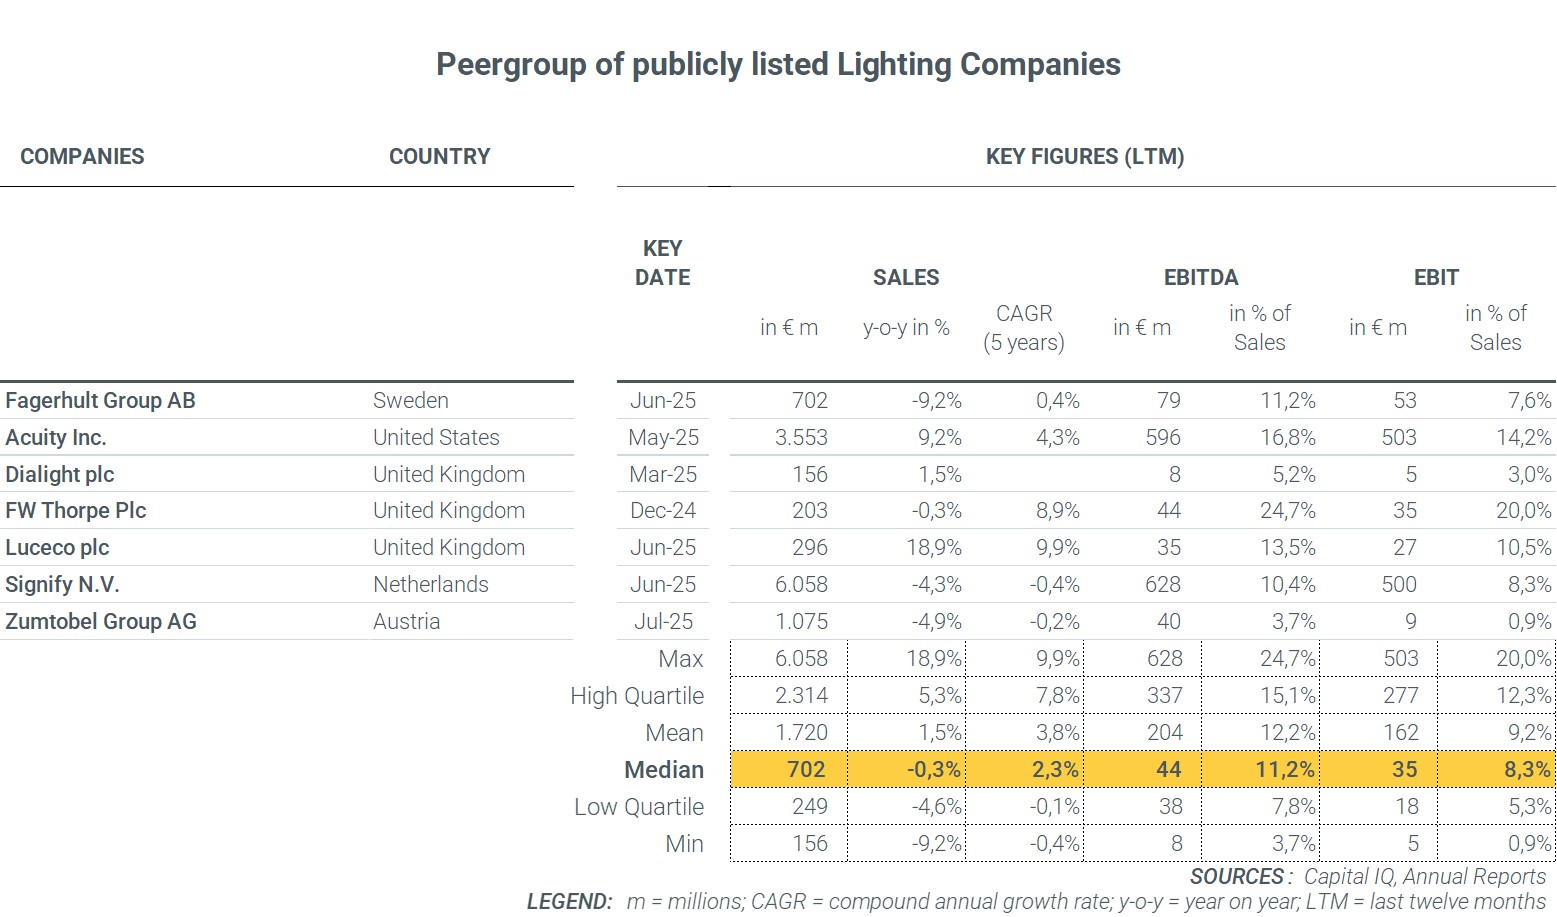Click the EBITDA column group header
1557x917 pixels.
click(x=1200, y=278)
